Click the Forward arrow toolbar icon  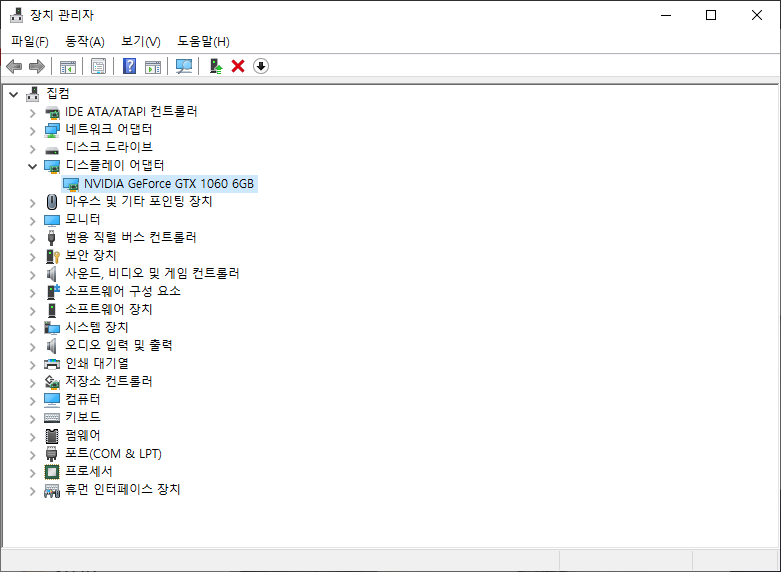pos(37,66)
